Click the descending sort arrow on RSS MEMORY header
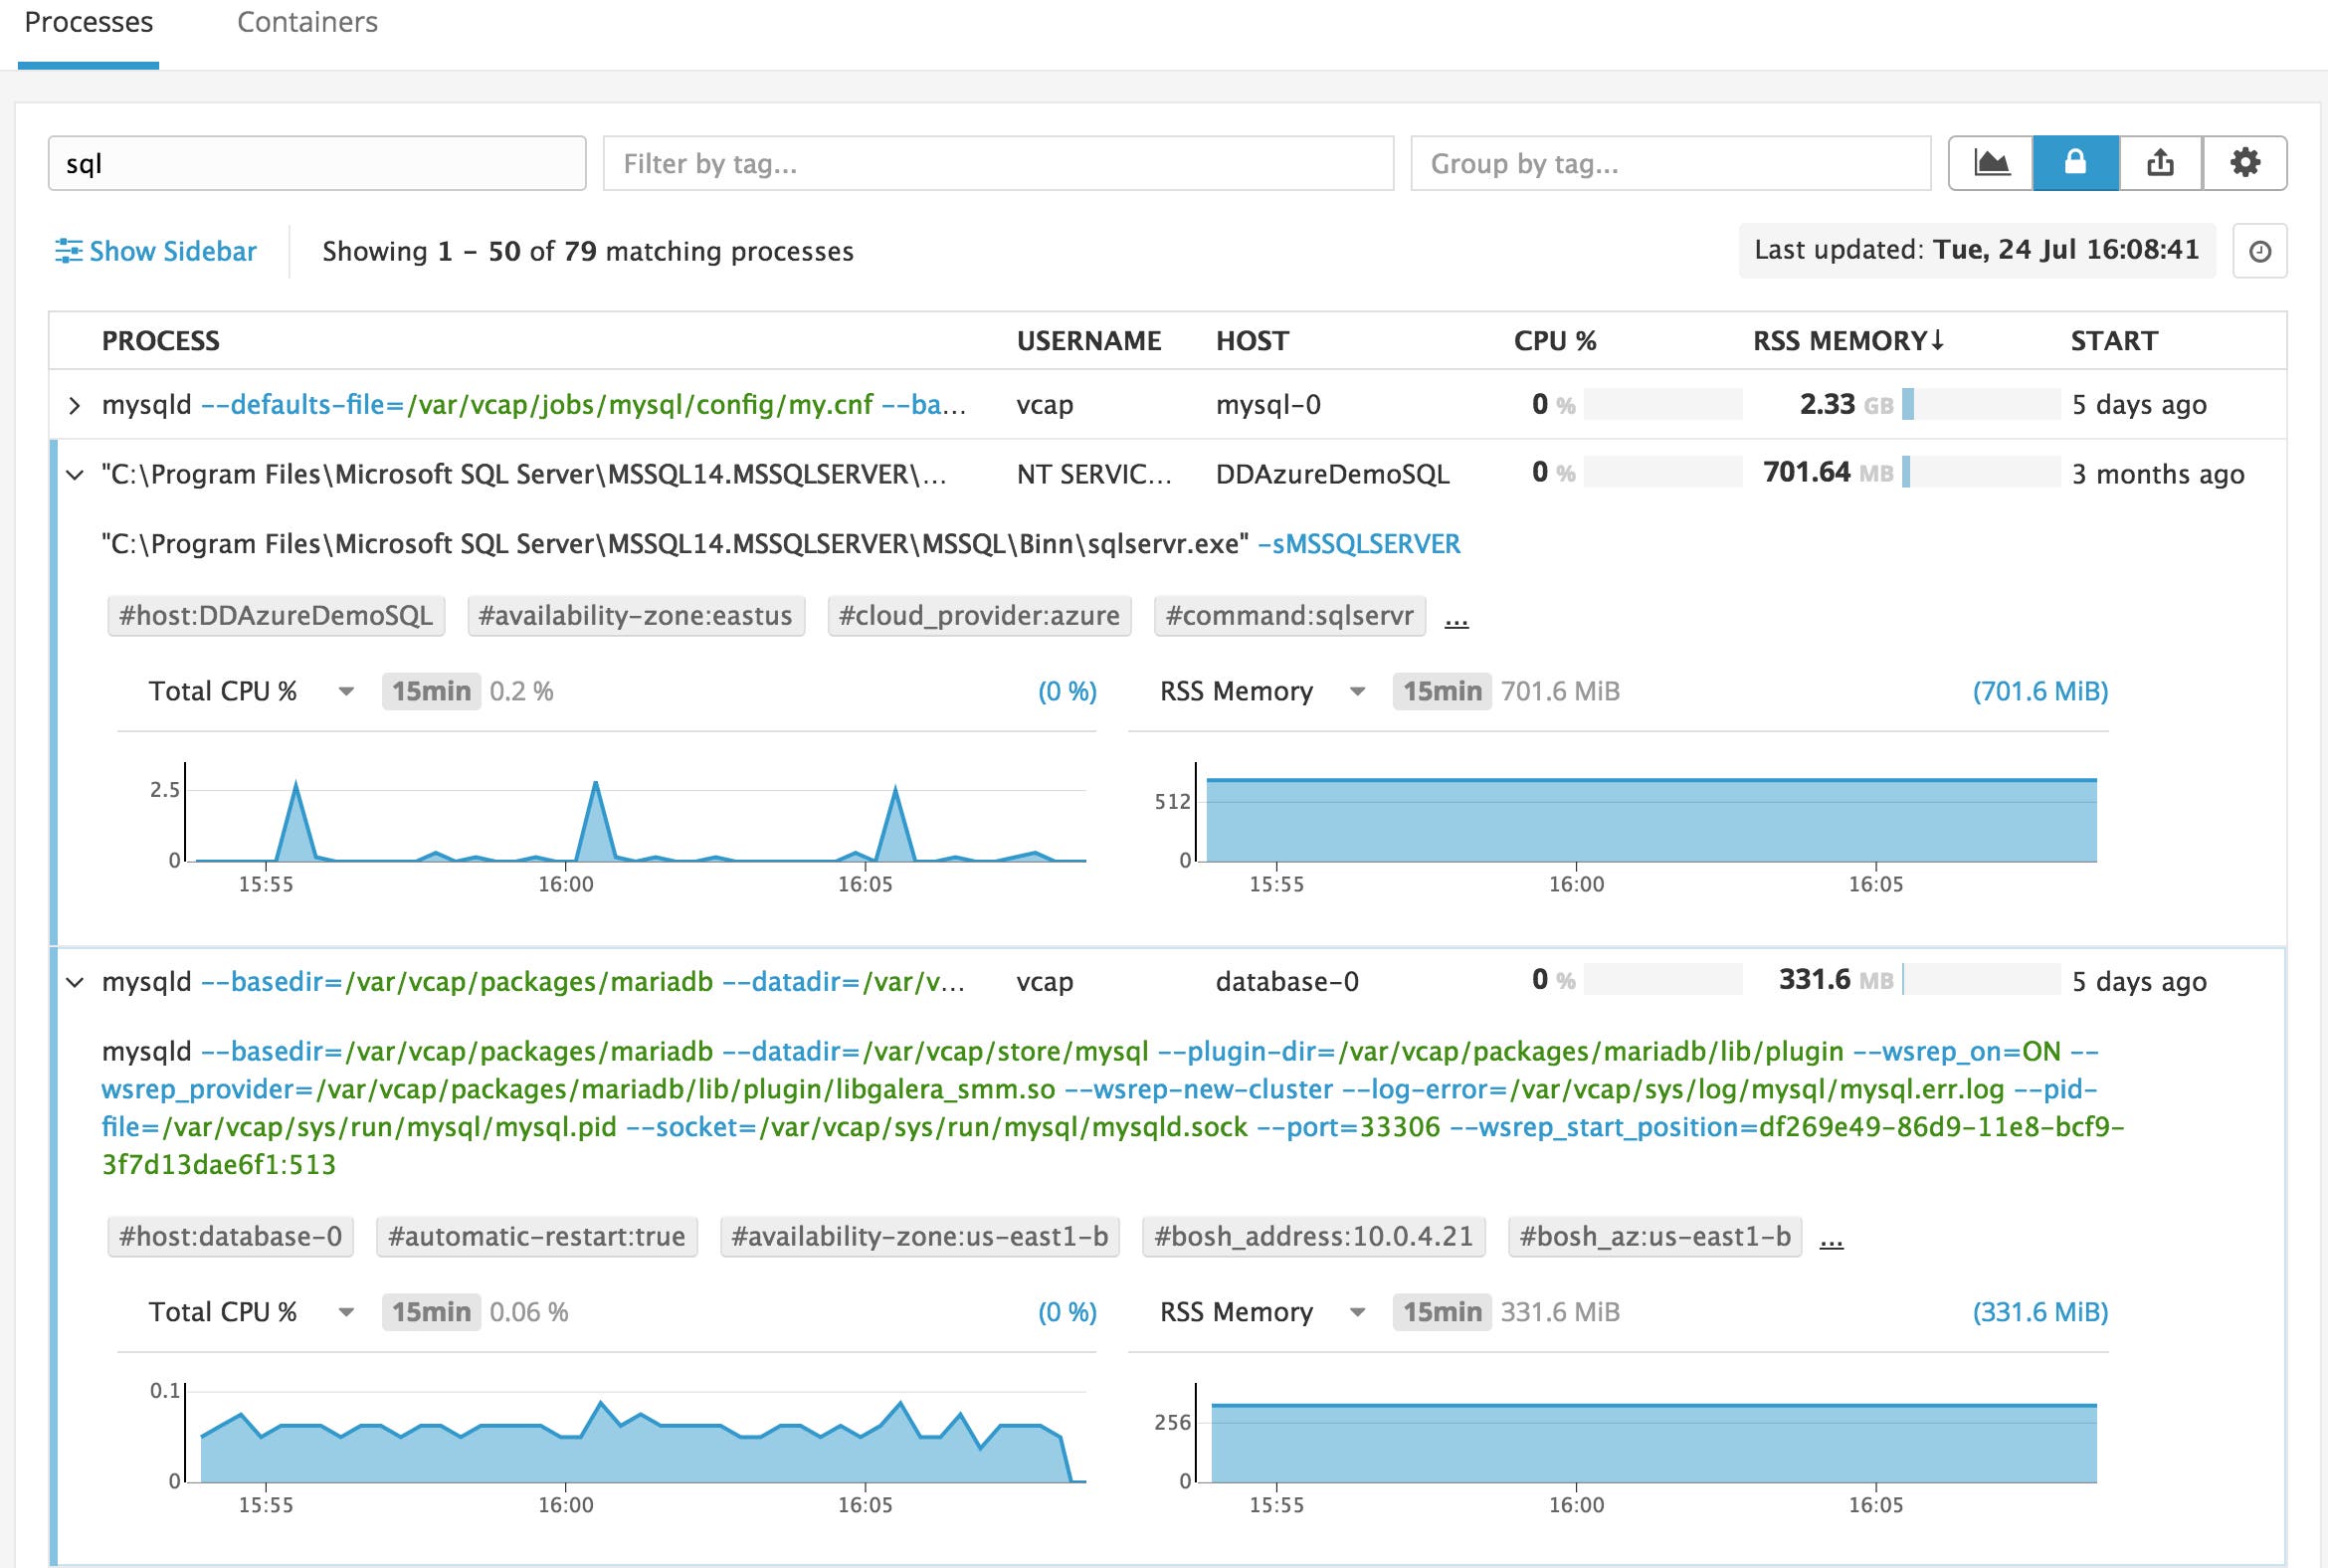Viewport: 2328px width, 1568px height. 1940,340
